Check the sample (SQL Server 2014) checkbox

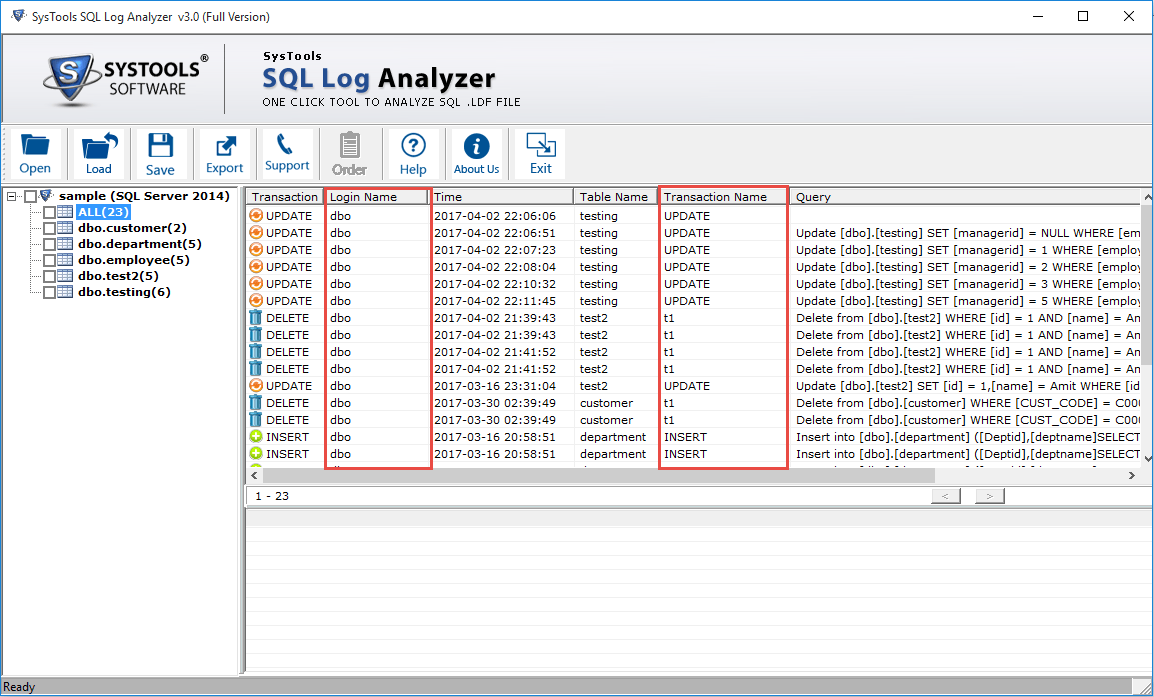pyautogui.click(x=30, y=197)
